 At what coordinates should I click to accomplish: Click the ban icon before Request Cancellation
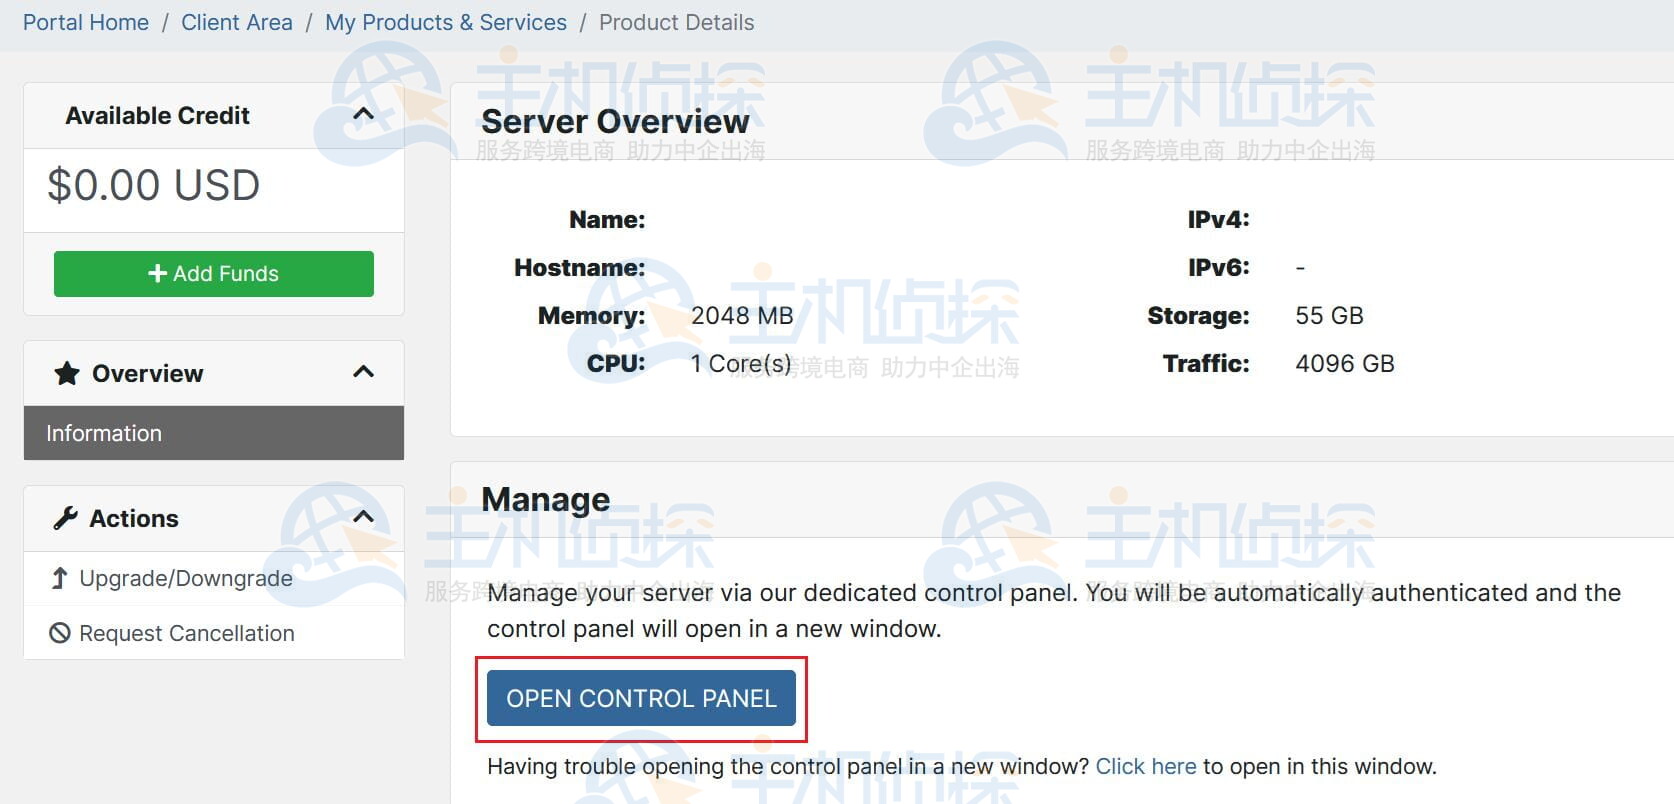pos(60,633)
